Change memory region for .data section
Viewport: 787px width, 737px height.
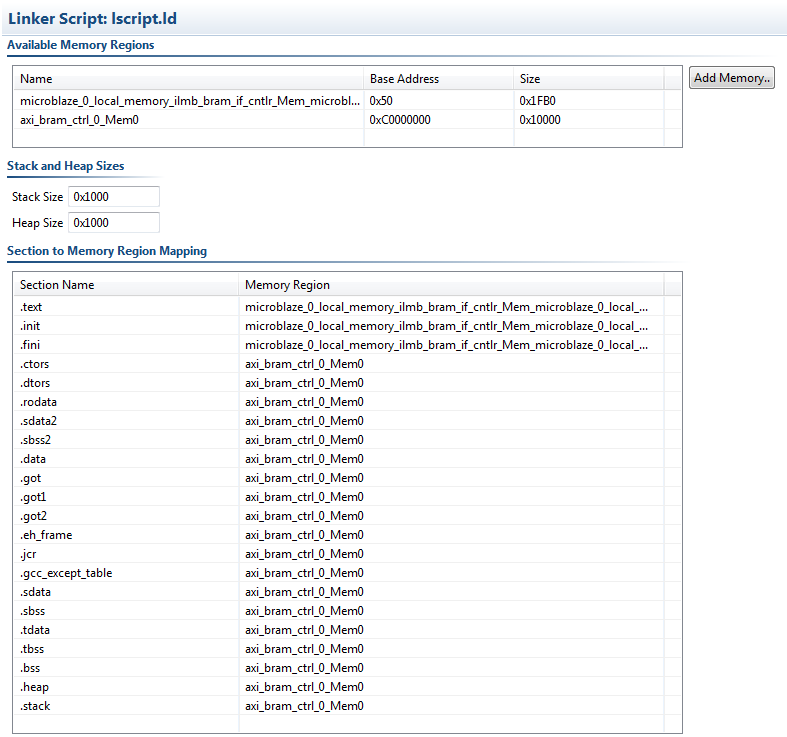coord(304,459)
